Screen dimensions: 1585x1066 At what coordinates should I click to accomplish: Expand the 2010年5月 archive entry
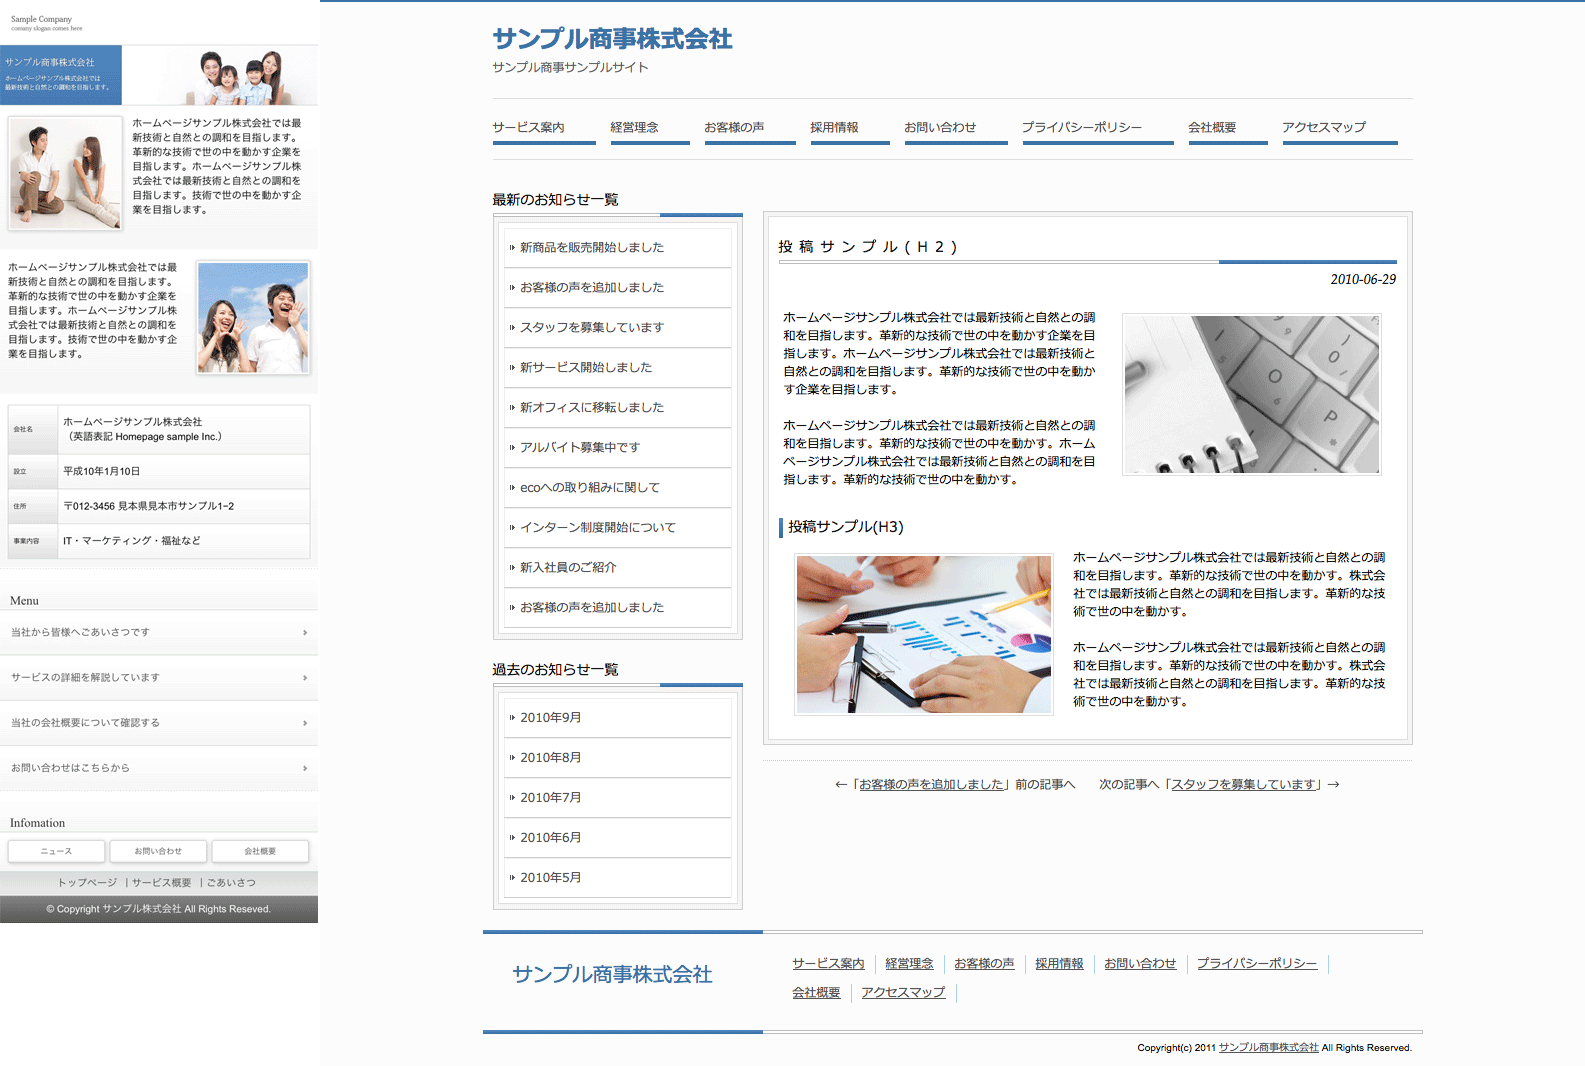pyautogui.click(x=550, y=878)
